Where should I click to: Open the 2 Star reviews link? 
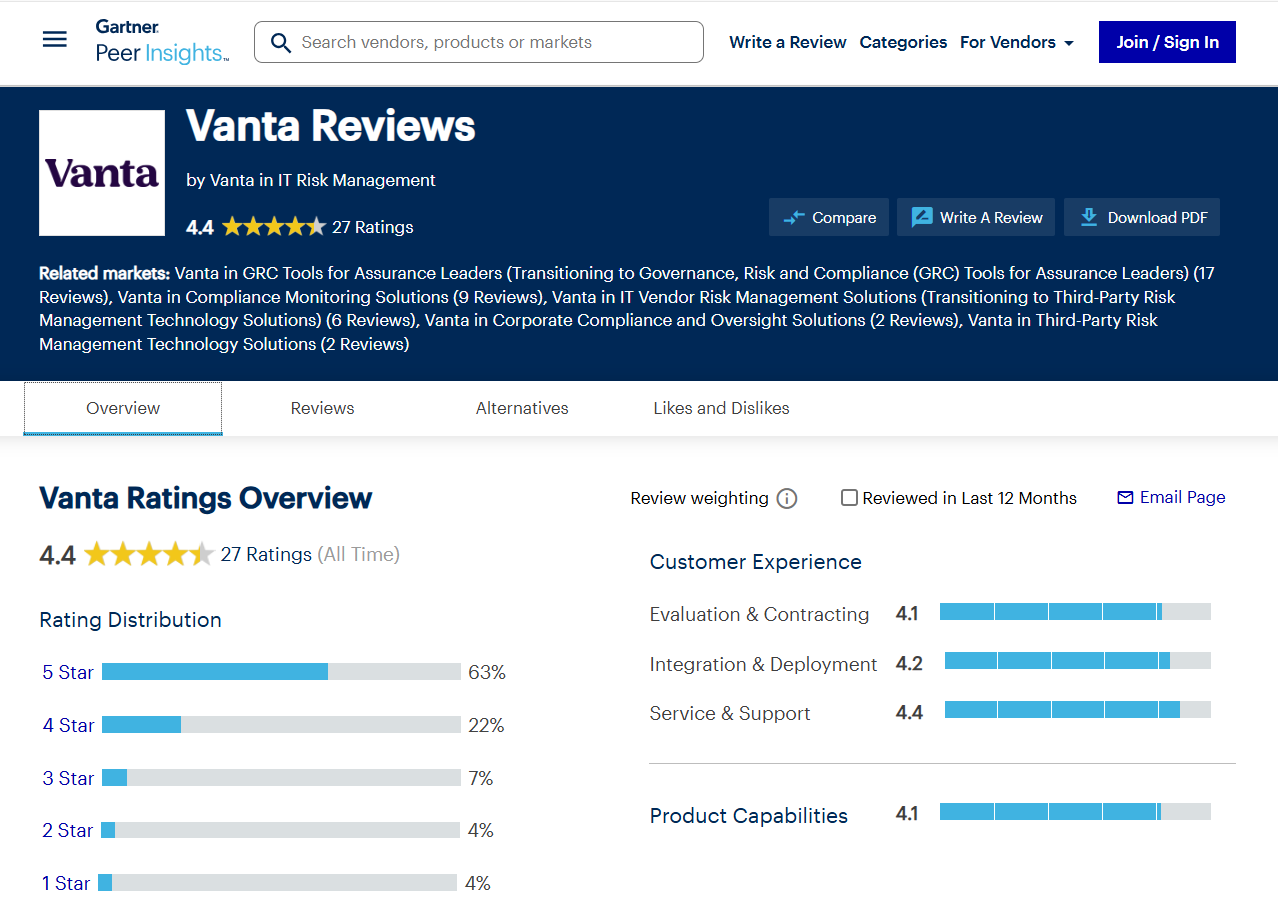(68, 830)
